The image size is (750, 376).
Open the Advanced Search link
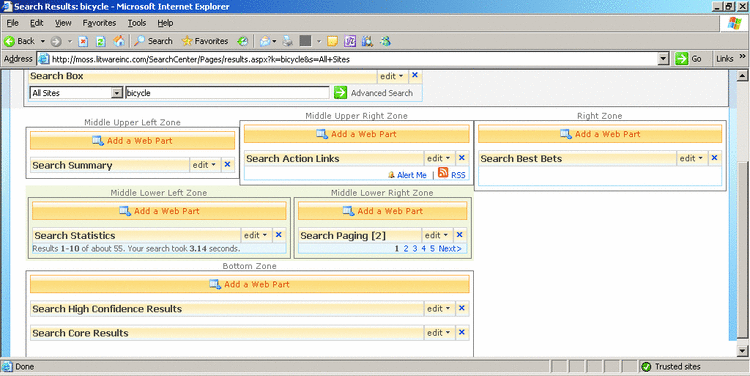pyautogui.click(x=382, y=93)
